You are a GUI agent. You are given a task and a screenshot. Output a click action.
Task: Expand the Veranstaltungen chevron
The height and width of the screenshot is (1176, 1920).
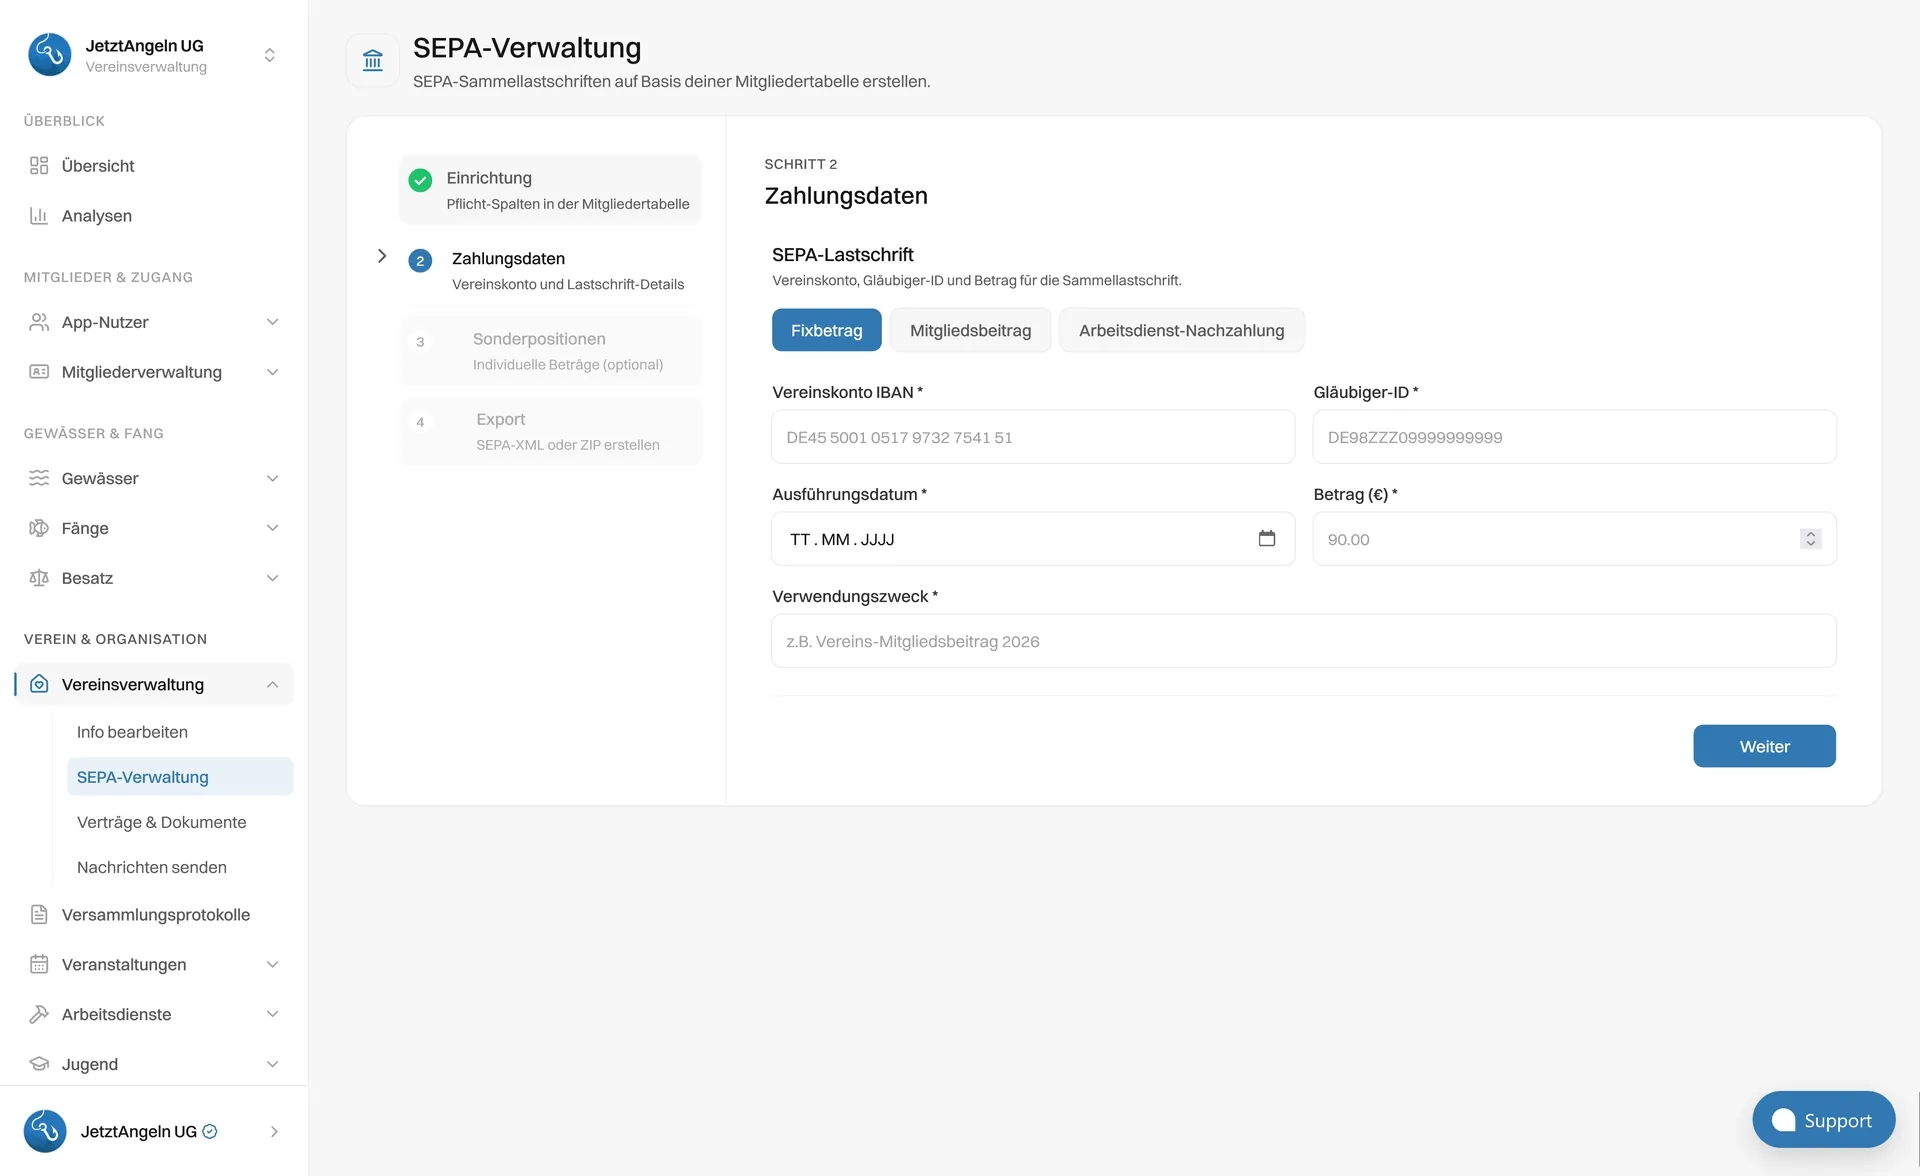[272, 965]
